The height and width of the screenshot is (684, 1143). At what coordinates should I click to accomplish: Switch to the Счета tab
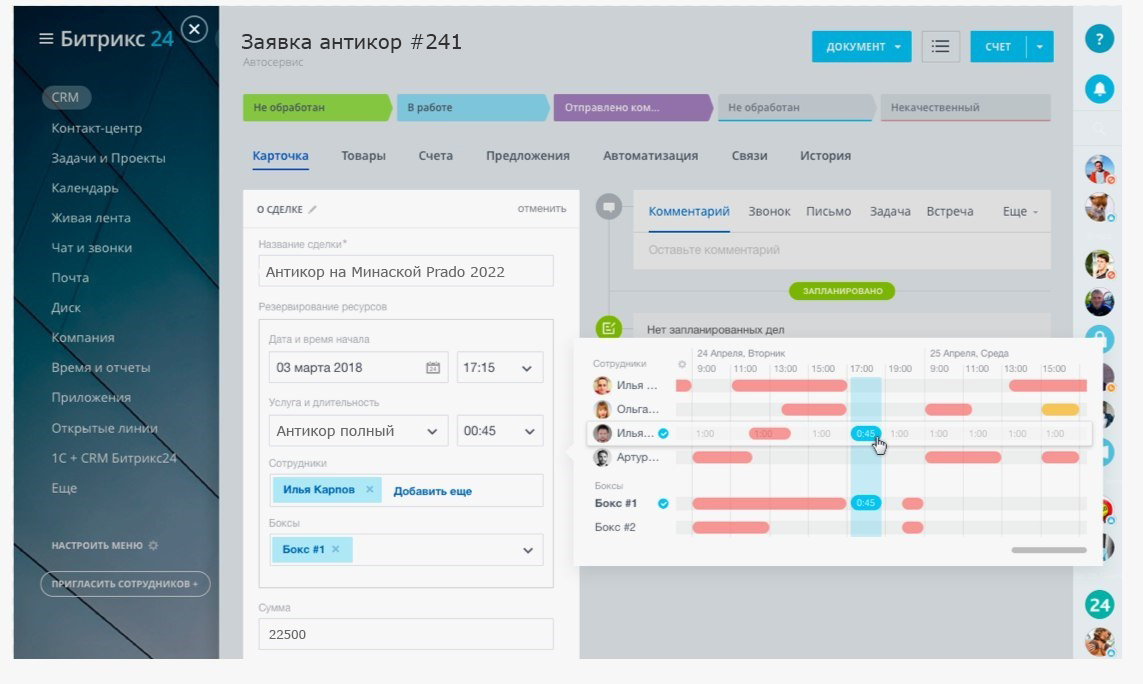(435, 155)
